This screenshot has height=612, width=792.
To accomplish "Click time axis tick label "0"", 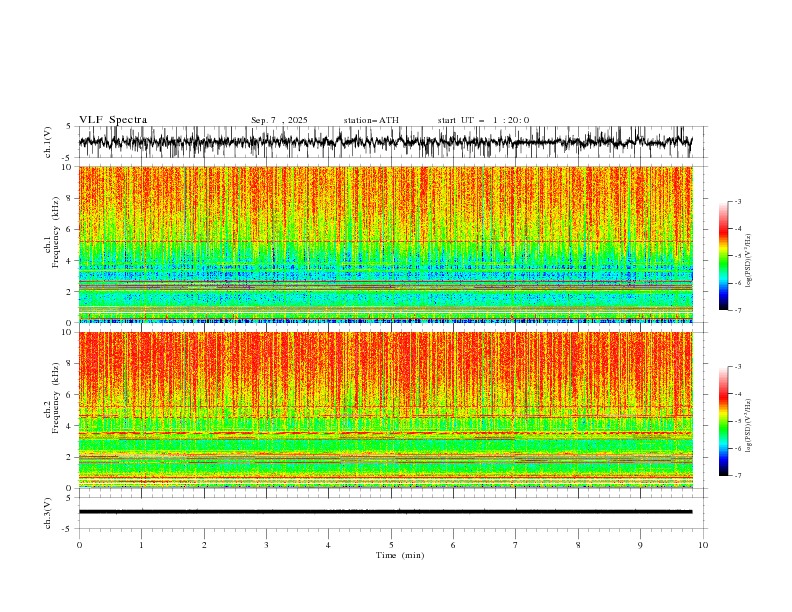I will click(x=79, y=545).
